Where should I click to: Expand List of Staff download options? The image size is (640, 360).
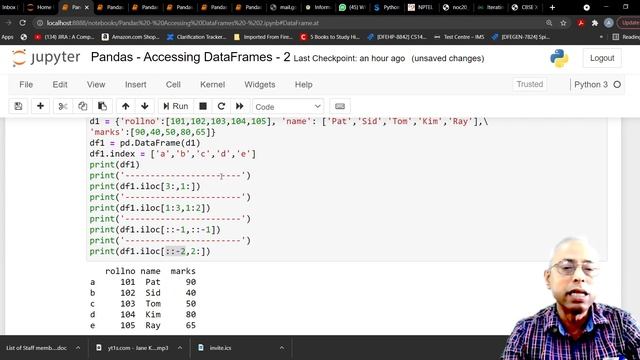pyautogui.click(x=78, y=348)
